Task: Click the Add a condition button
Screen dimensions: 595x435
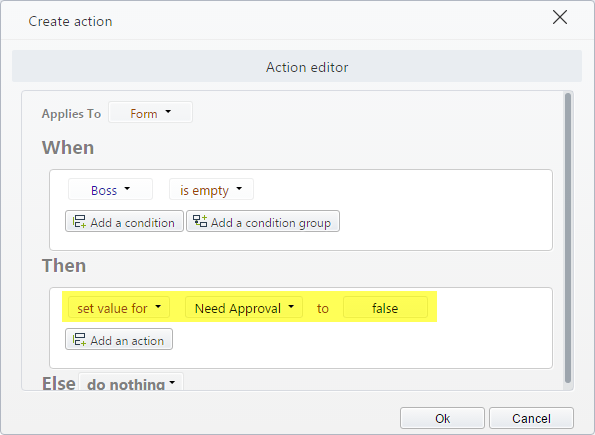Action: point(124,221)
